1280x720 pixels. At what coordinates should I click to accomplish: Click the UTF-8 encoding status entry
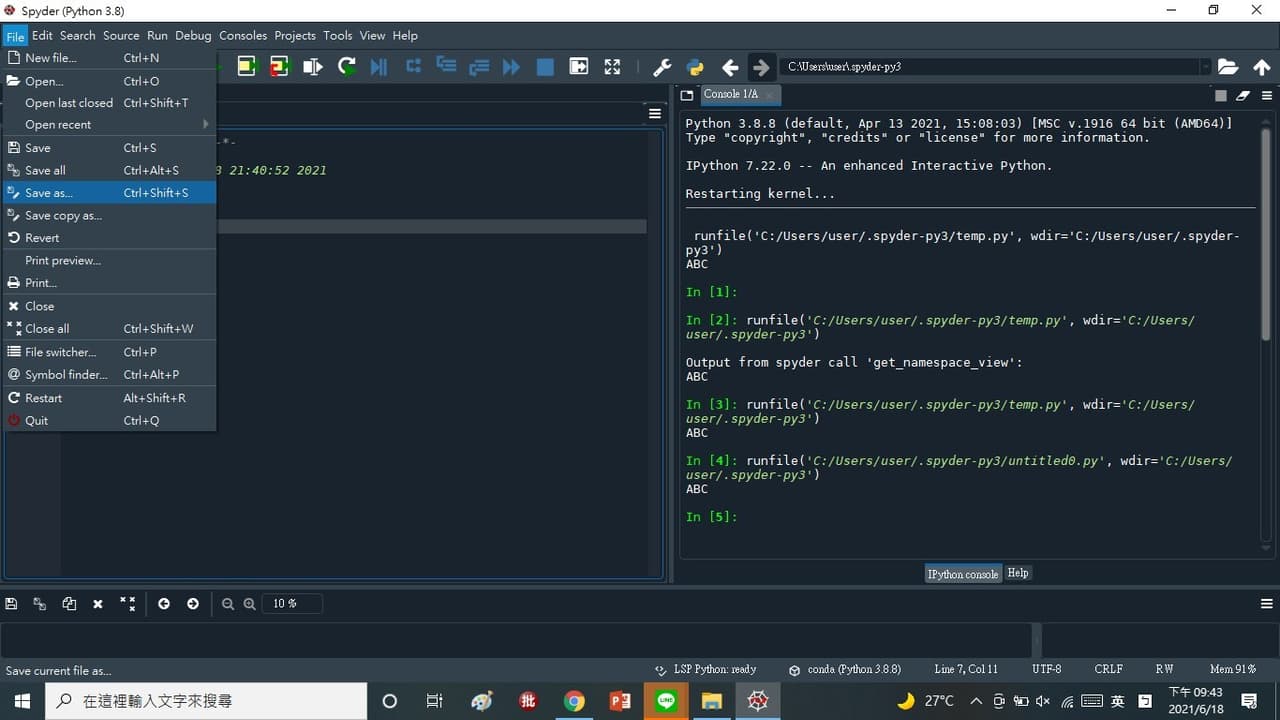click(x=1047, y=670)
